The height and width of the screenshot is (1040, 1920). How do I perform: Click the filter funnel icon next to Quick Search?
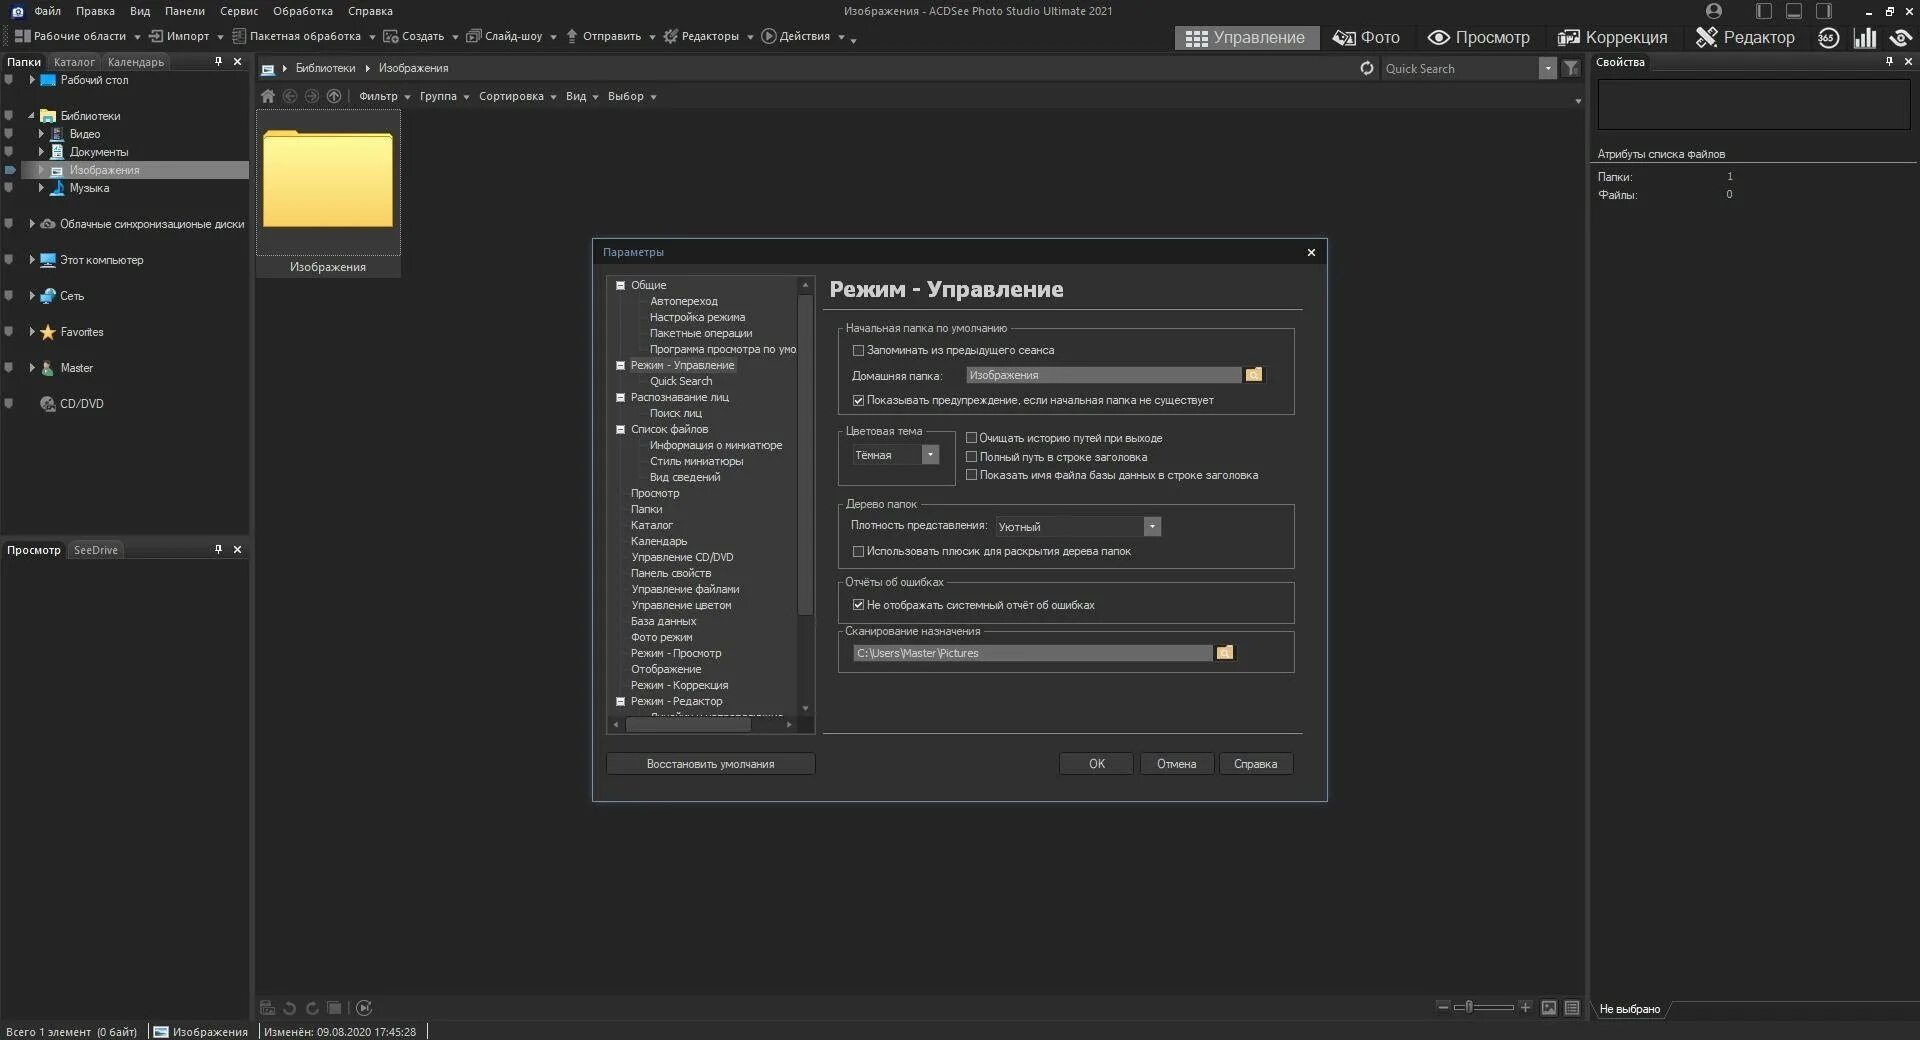[1571, 68]
